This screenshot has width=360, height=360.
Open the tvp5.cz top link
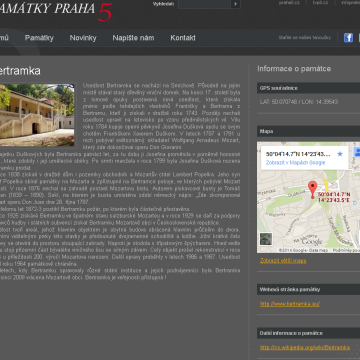tap(320, 3)
